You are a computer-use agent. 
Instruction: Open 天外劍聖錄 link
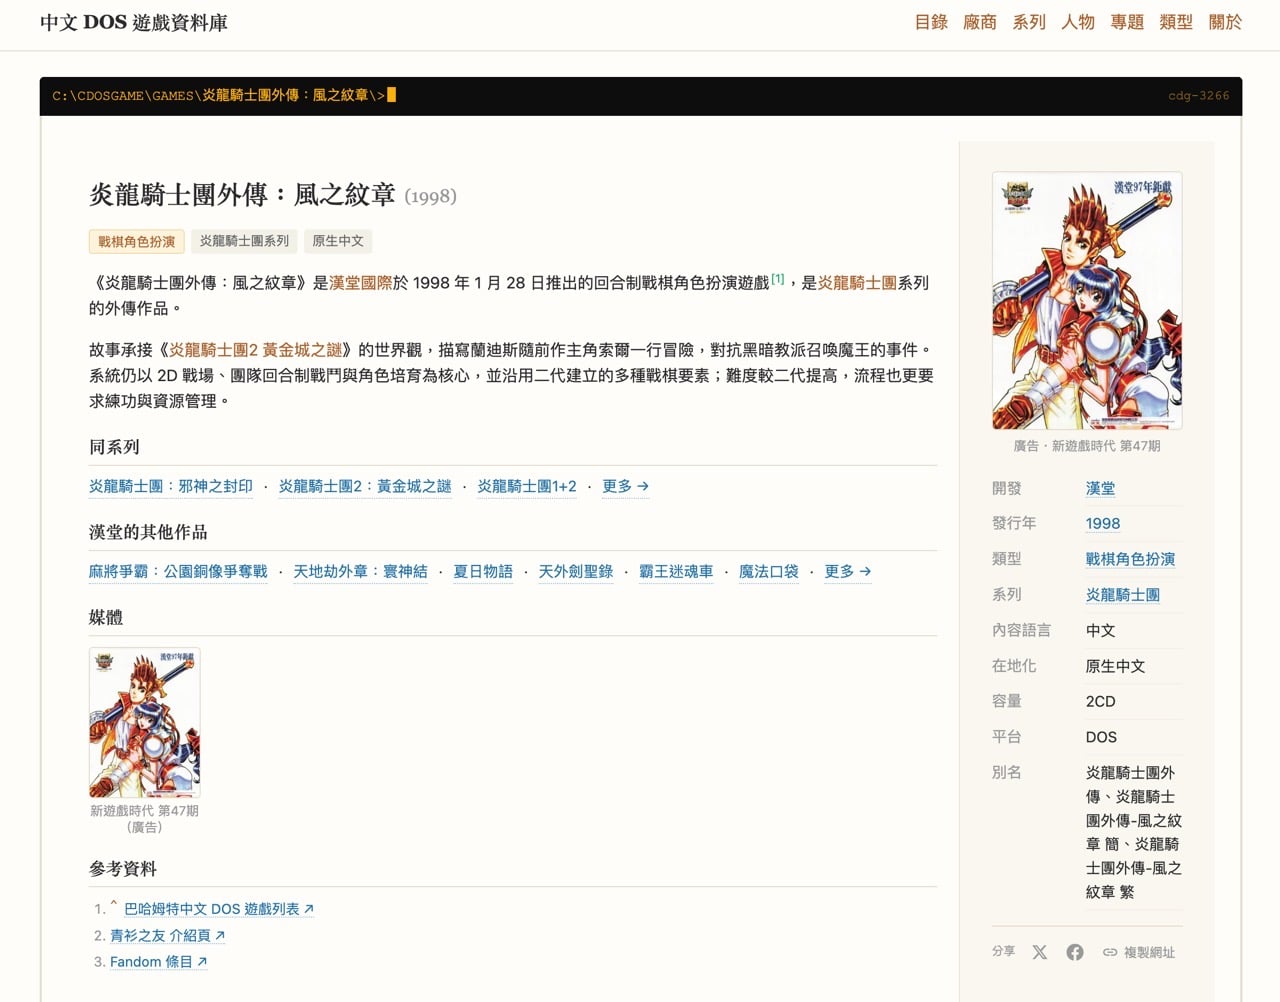576,571
